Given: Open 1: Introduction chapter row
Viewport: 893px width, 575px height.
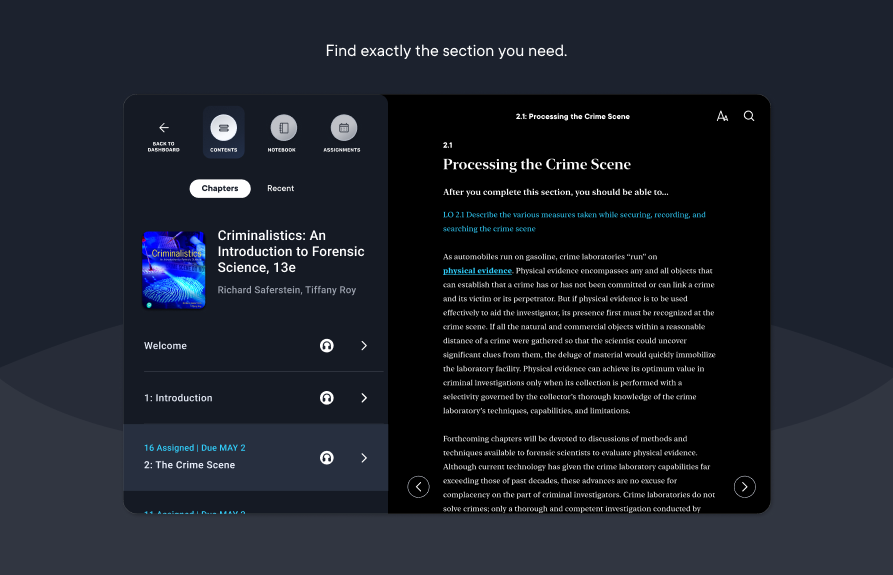Looking at the screenshot, I should pos(256,398).
